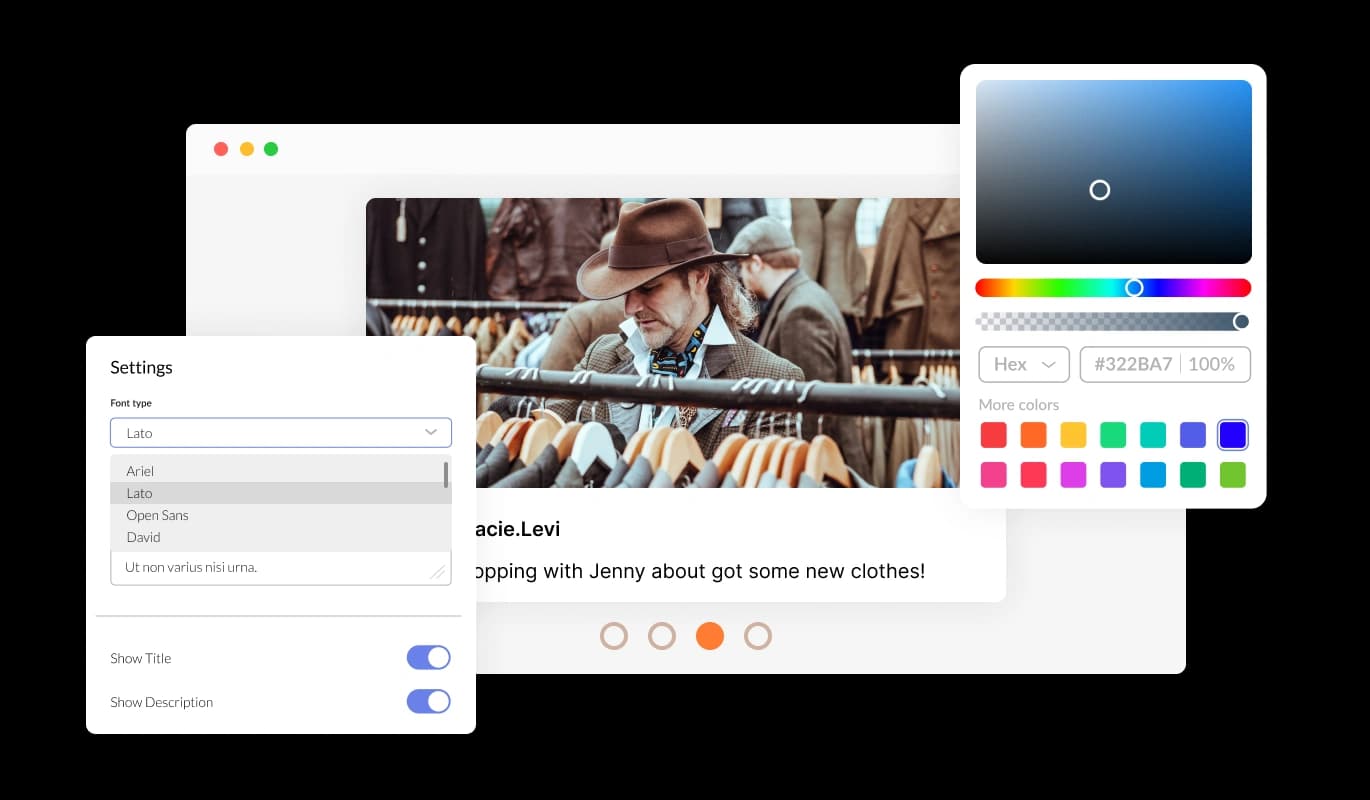Click the resize grip on the text area
Image resolution: width=1370 pixels, height=800 pixels.
(x=437, y=572)
